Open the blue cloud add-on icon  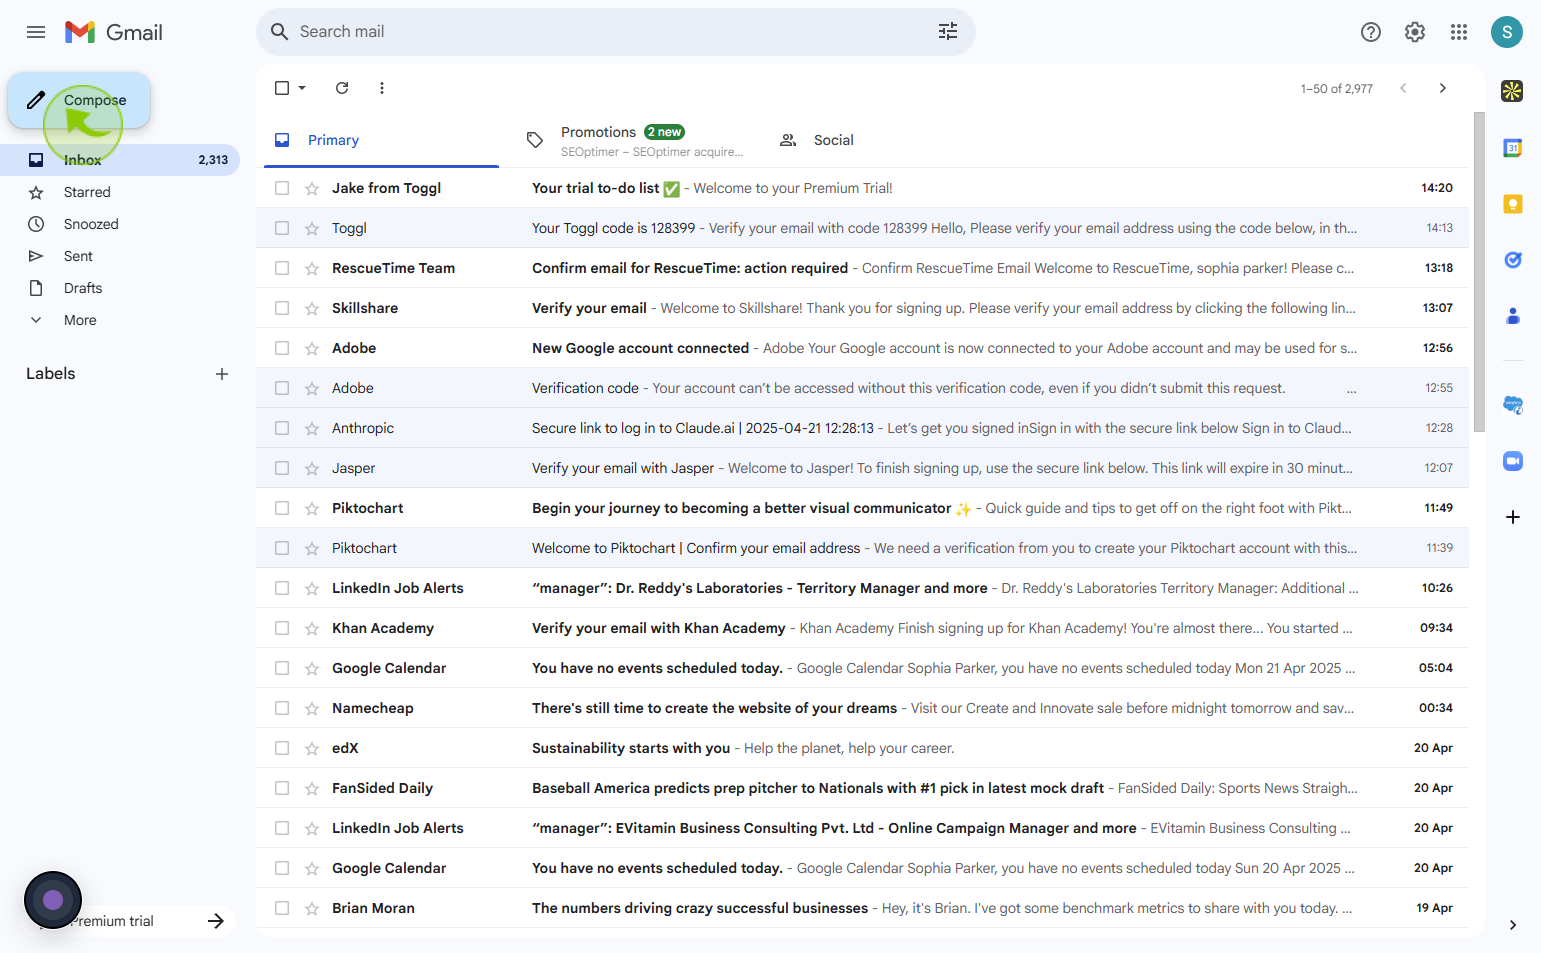pyautogui.click(x=1513, y=405)
